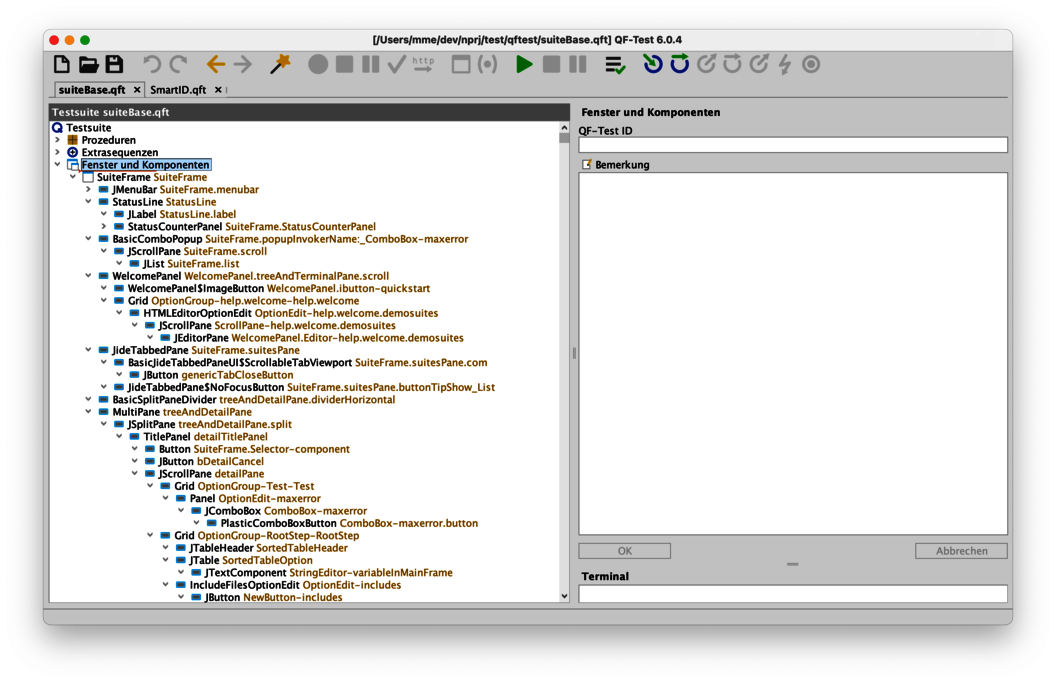Save the current test suite
1056x682 pixels.
[113, 64]
